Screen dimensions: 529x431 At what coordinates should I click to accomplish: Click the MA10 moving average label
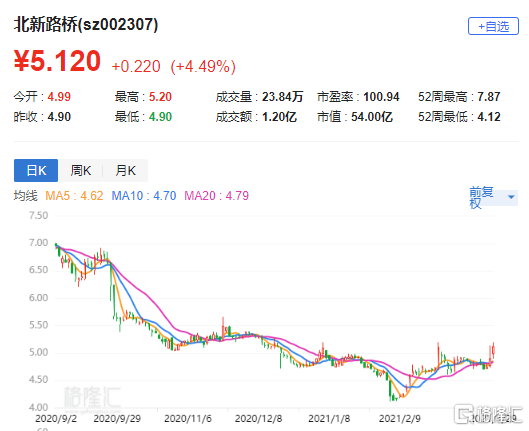(144, 196)
